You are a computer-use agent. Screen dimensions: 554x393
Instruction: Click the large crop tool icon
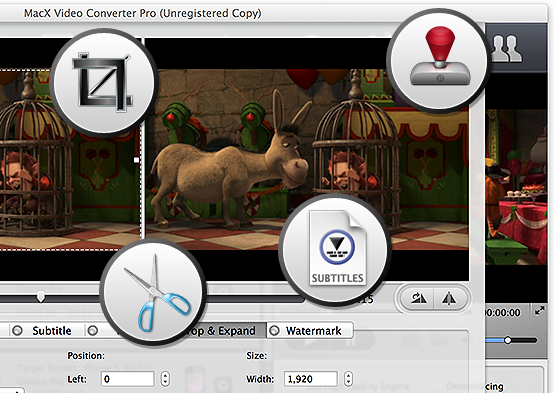(x=102, y=82)
